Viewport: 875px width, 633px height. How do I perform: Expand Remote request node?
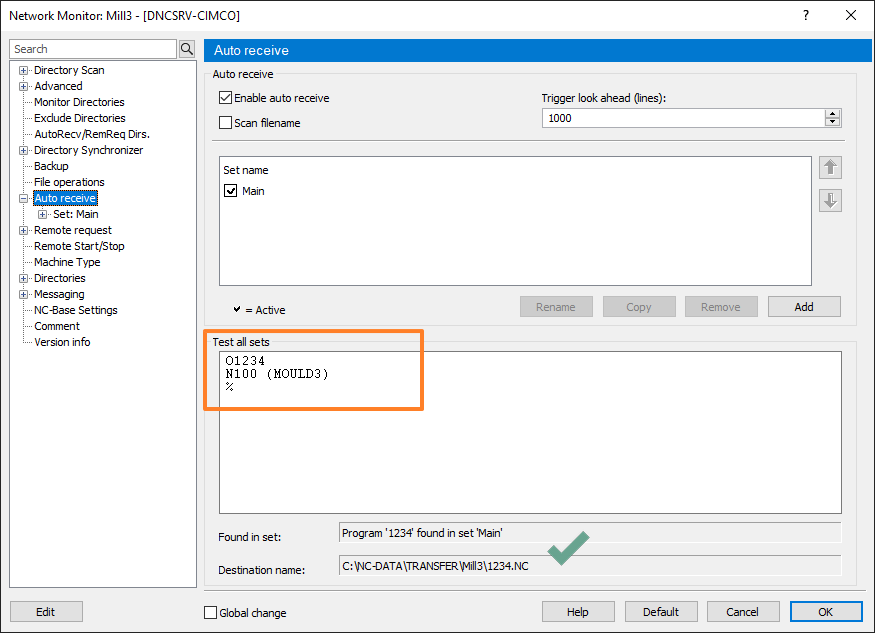[23, 230]
